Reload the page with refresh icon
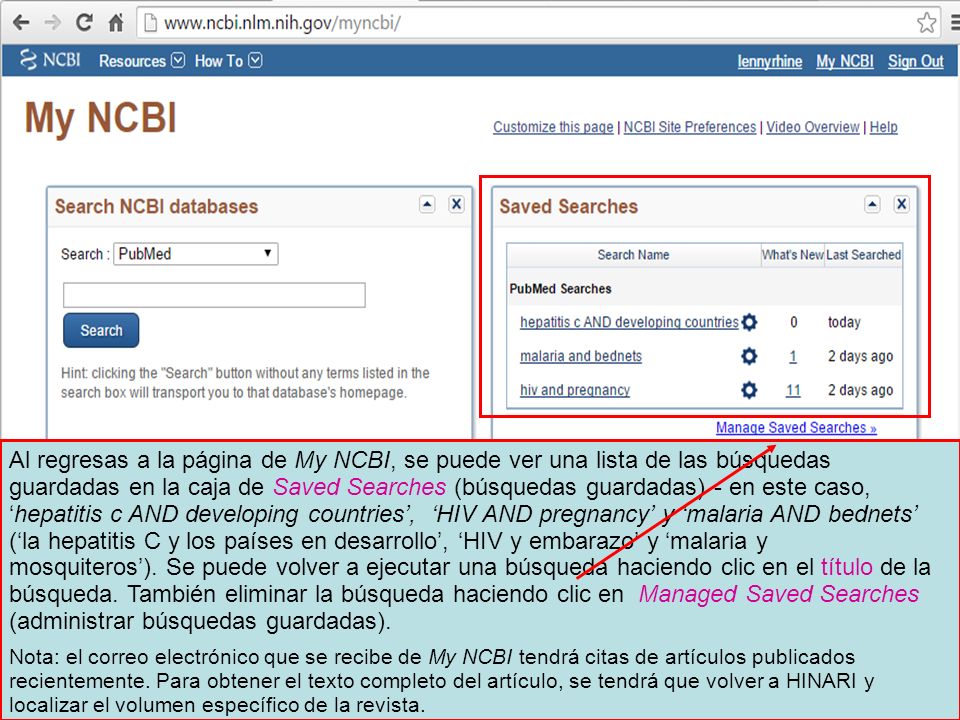 pos(84,23)
